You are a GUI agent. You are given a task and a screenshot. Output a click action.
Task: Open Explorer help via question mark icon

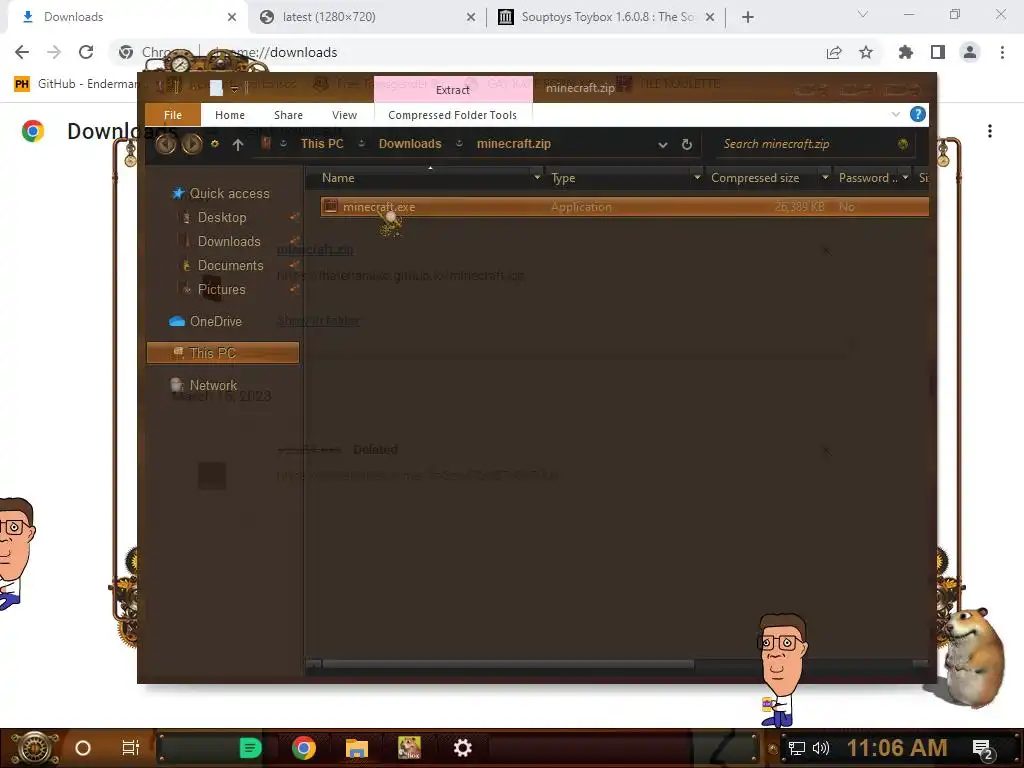click(918, 114)
